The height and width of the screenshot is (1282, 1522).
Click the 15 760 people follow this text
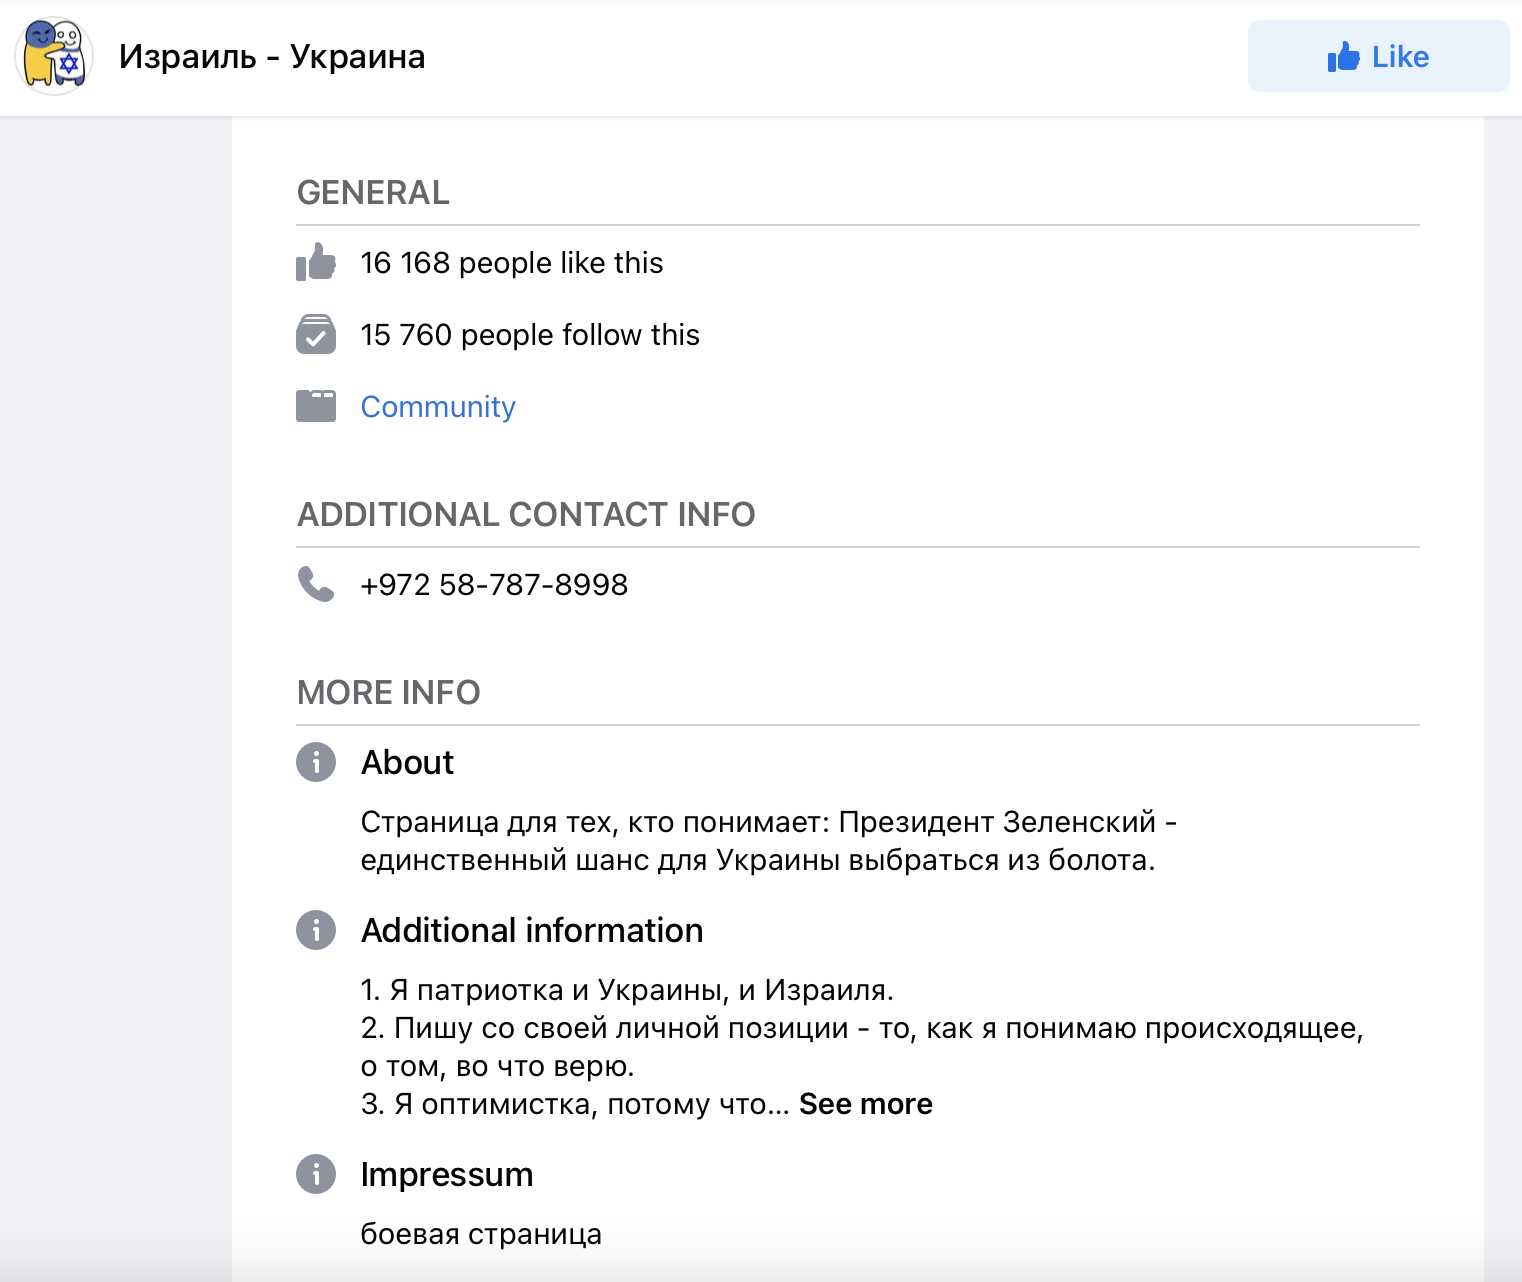(530, 335)
